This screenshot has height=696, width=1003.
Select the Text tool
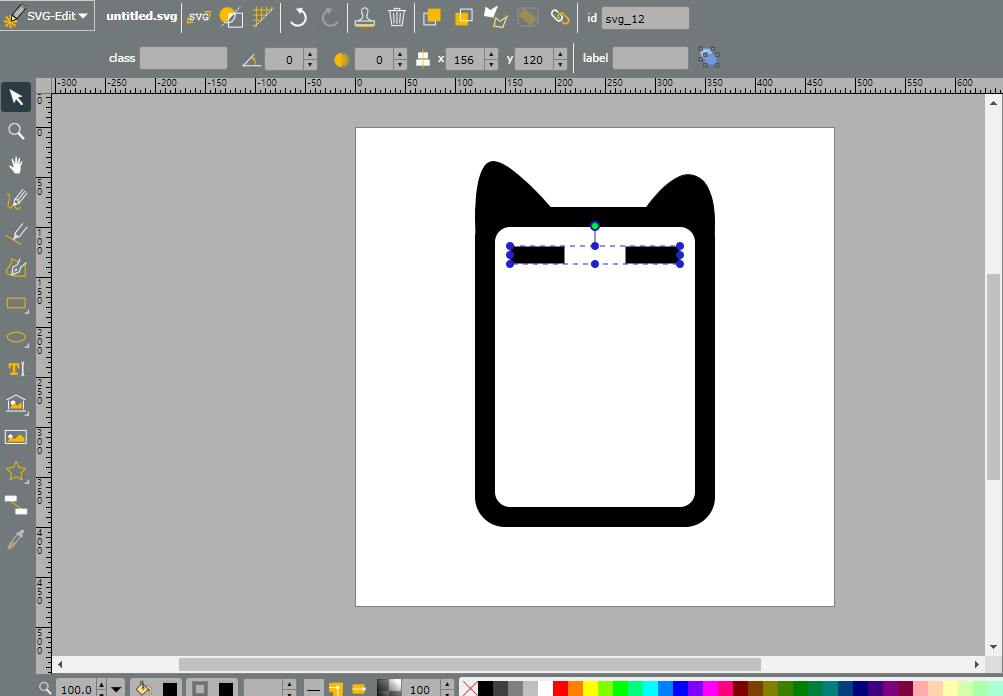pyautogui.click(x=16, y=369)
